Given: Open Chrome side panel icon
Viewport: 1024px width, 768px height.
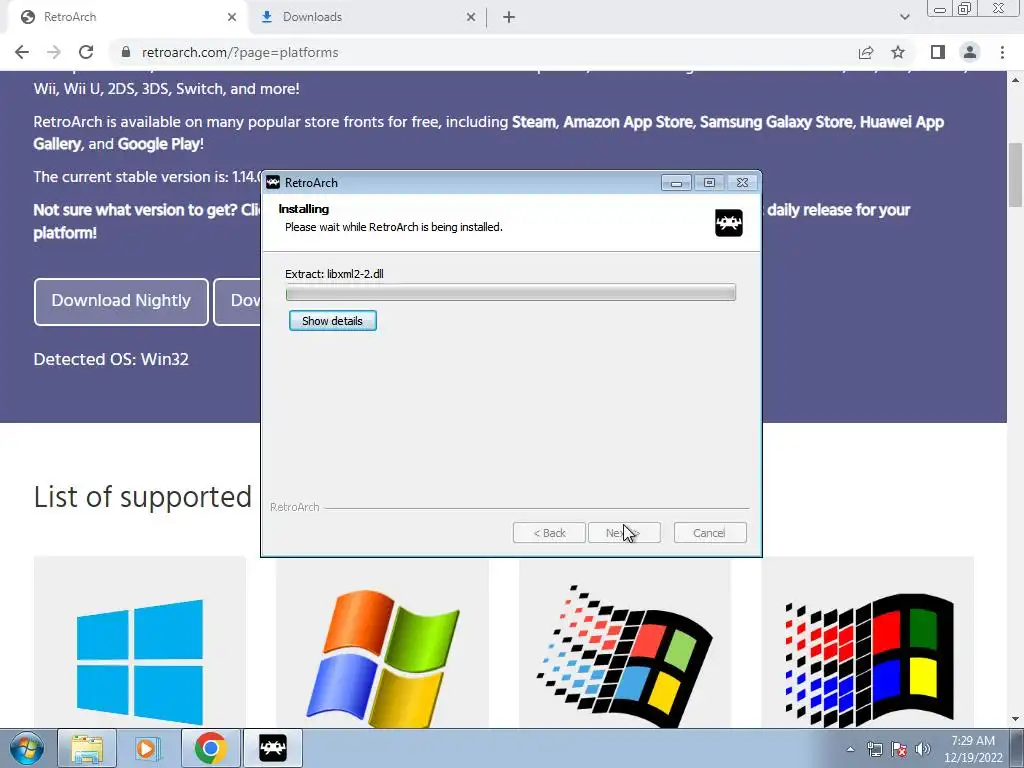Looking at the screenshot, I should (x=938, y=52).
